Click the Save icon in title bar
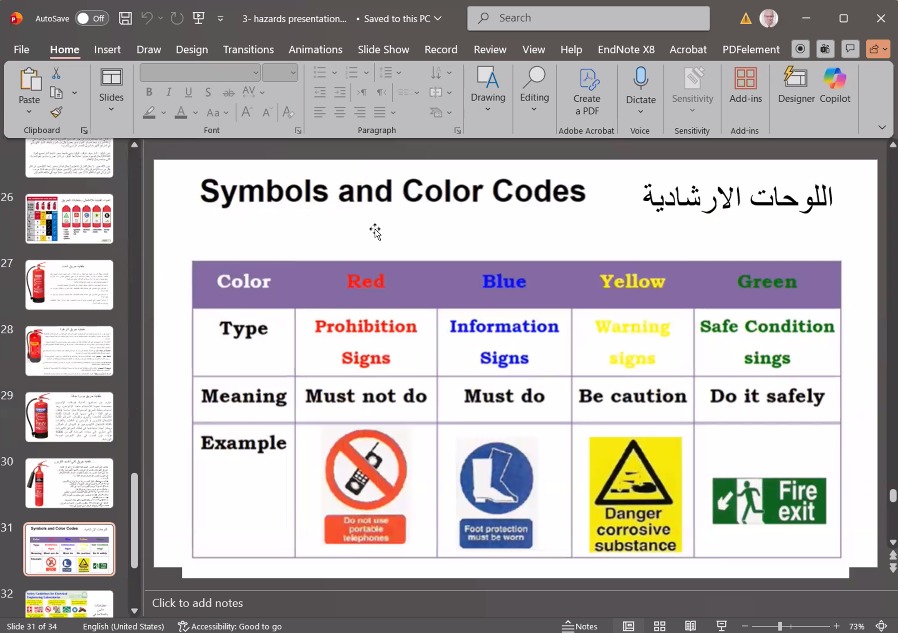 tap(125, 18)
